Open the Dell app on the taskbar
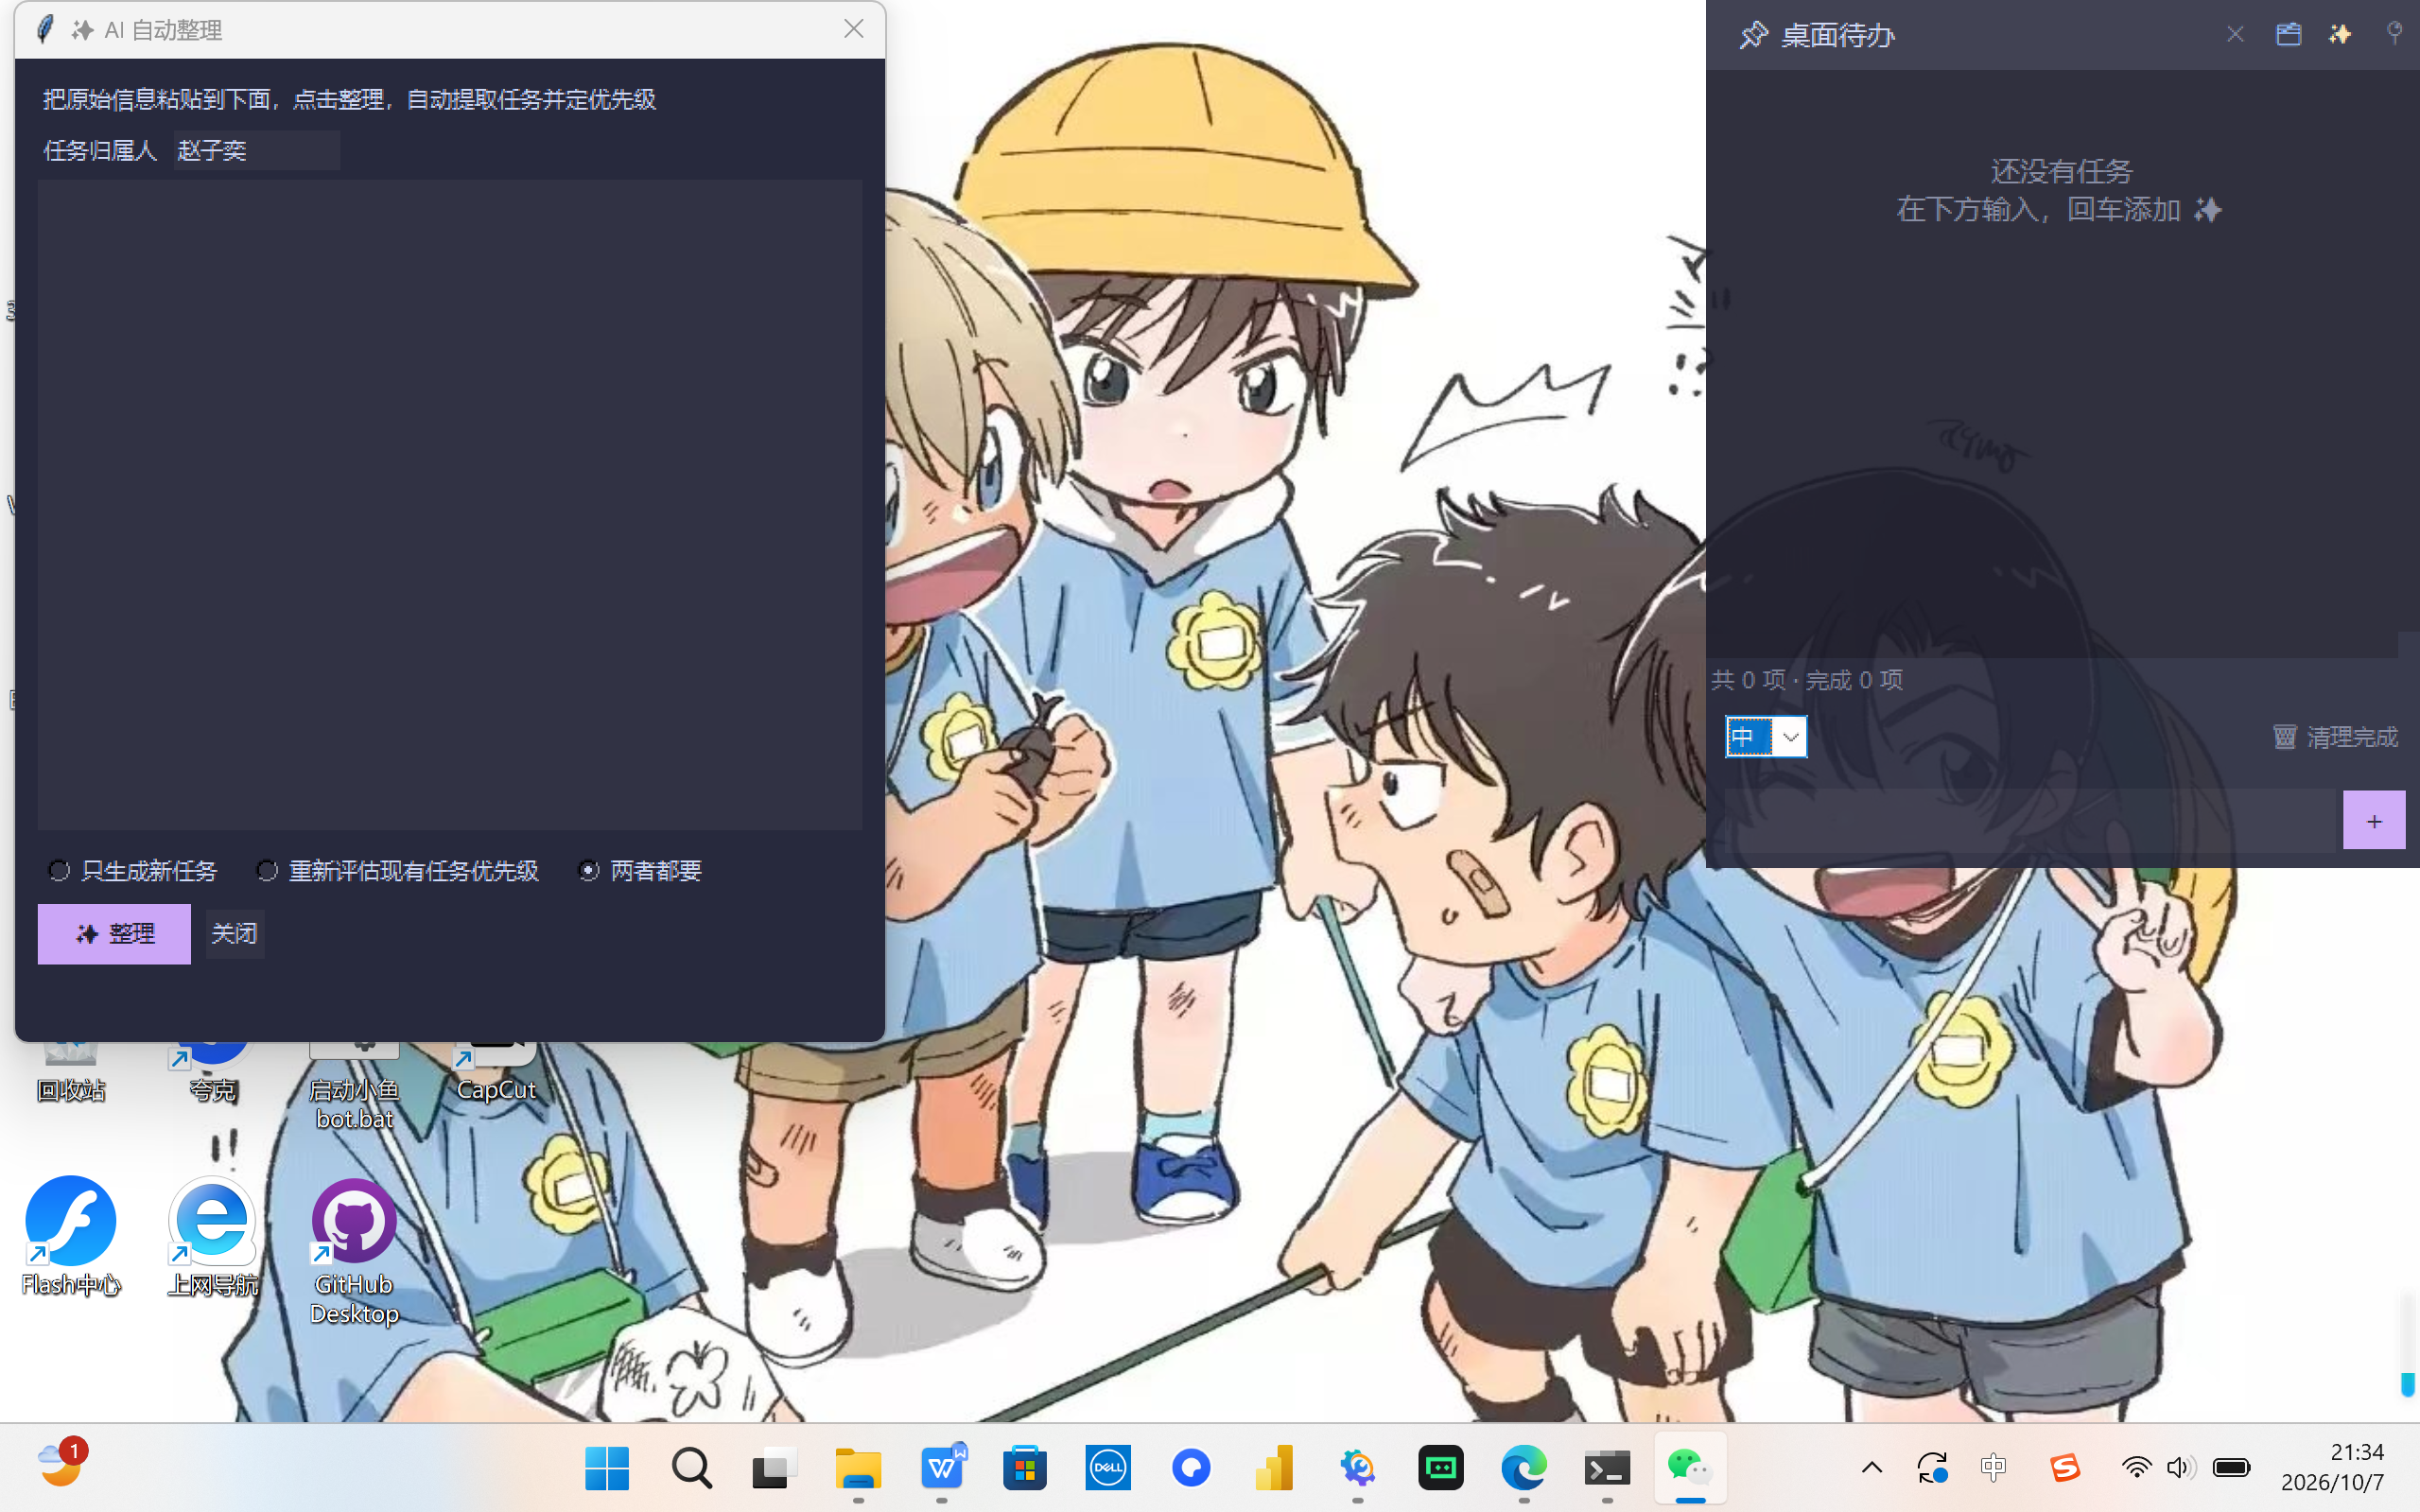The width and height of the screenshot is (2420, 1512). 1108,1468
